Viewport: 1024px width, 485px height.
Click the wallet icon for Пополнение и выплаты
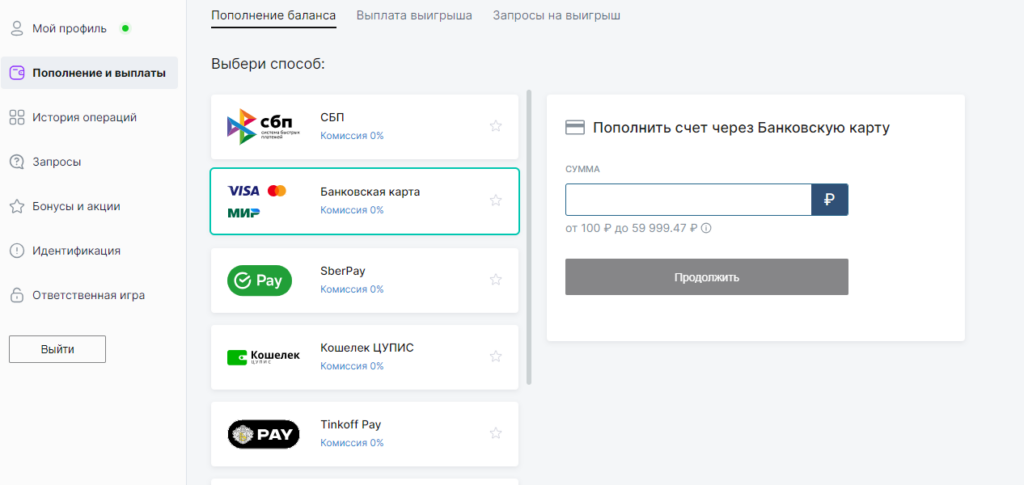pyautogui.click(x=17, y=73)
